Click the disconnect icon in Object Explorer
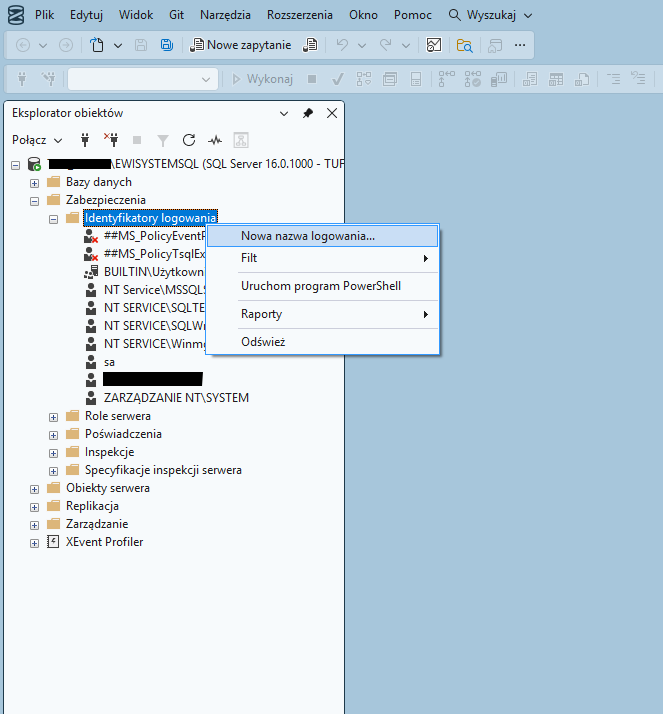Image resolution: width=663 pixels, height=714 pixels. click(111, 140)
